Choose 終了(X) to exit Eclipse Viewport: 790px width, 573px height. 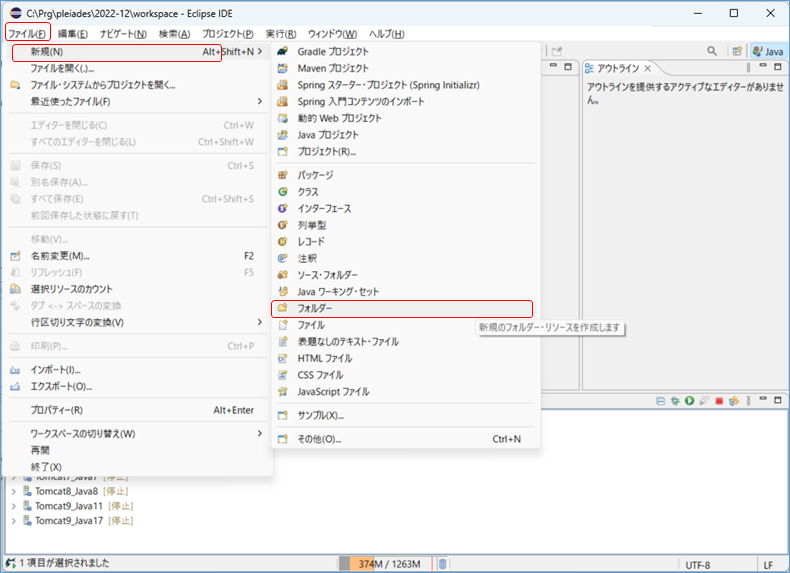coord(138,467)
